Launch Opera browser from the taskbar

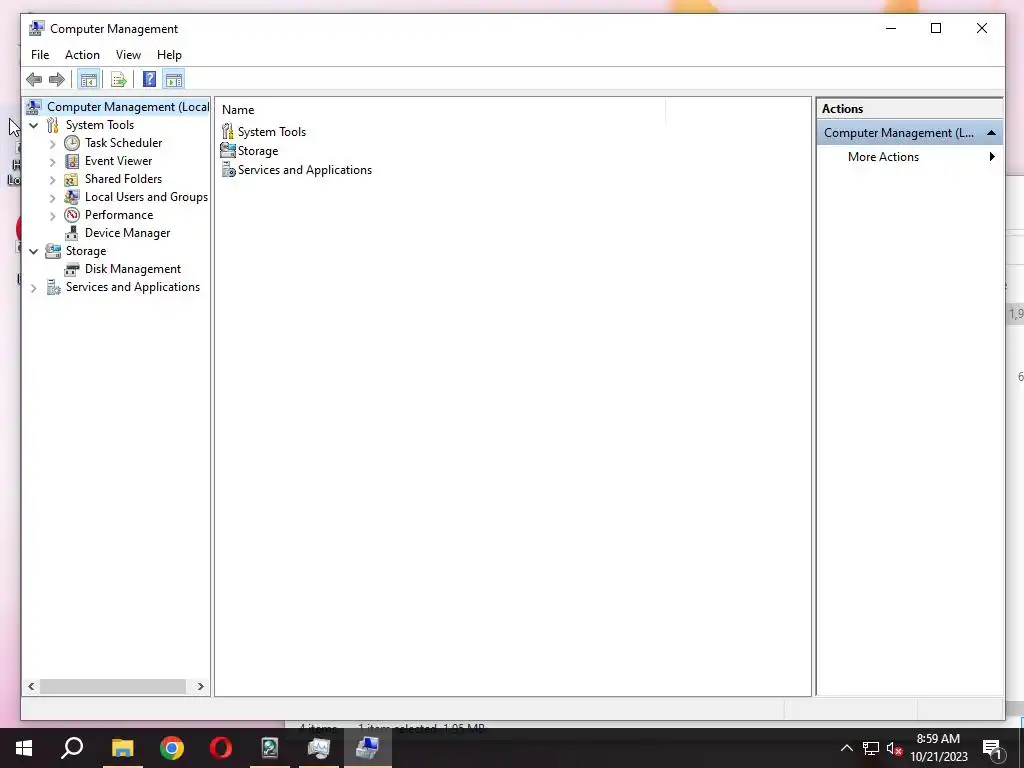[221, 748]
